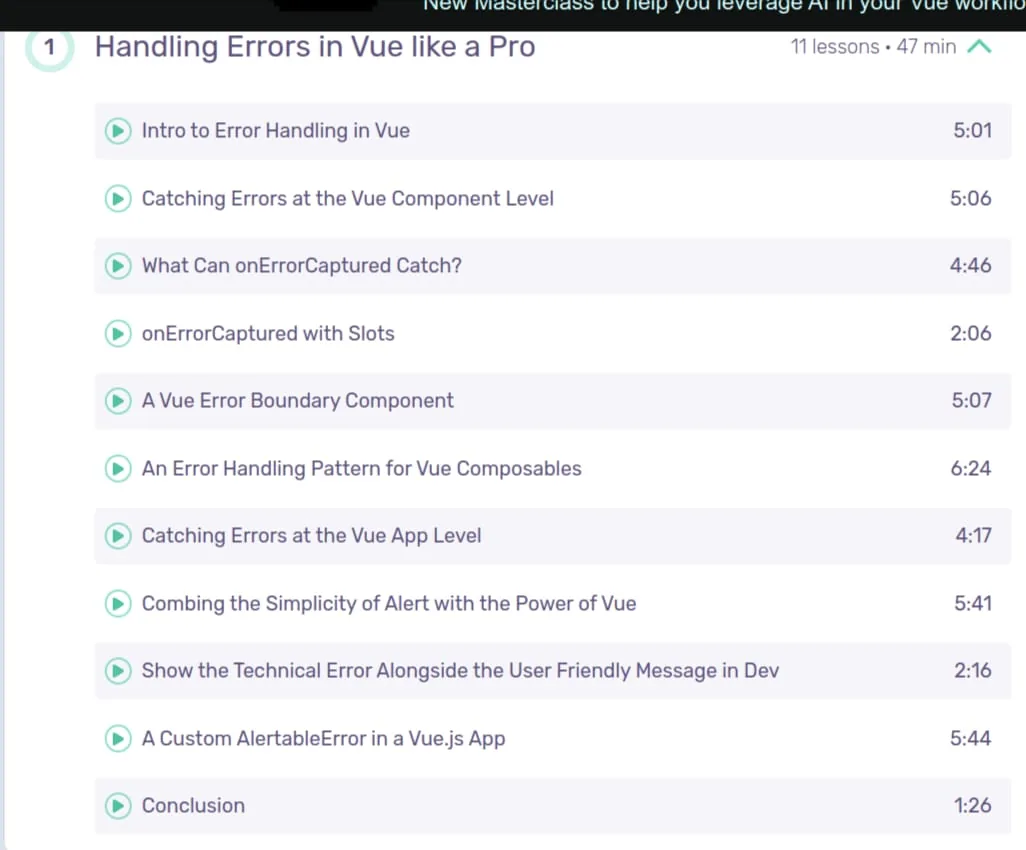Click the 5:07 lesson duration
Screen dimensions: 1026x850
(x=972, y=400)
